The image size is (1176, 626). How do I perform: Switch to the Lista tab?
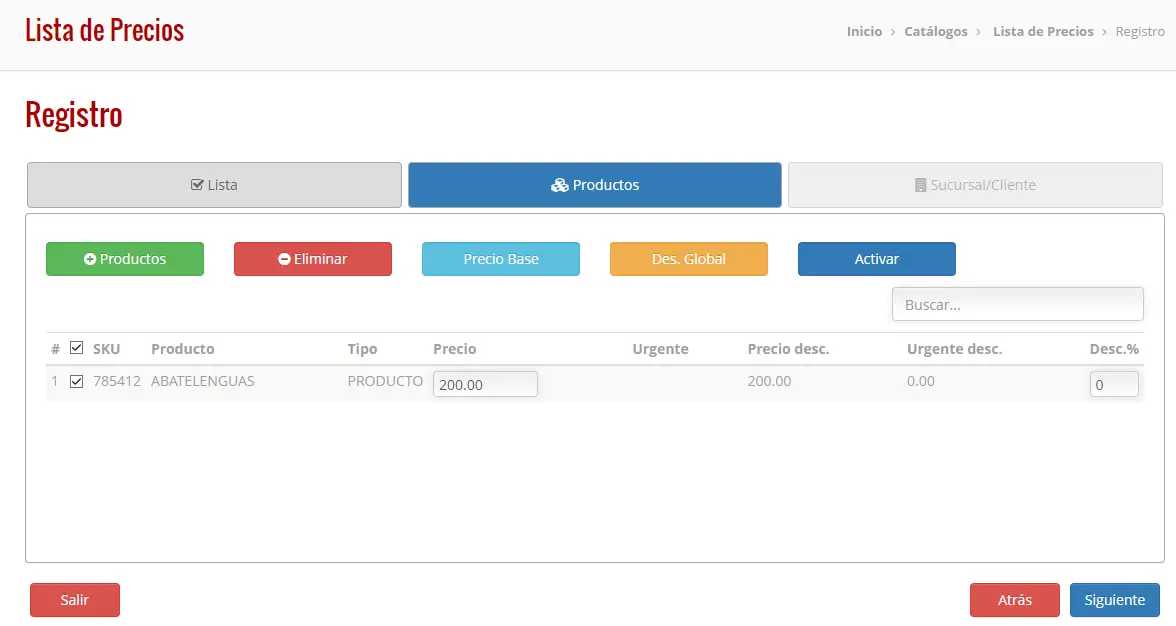pyautogui.click(x=214, y=185)
